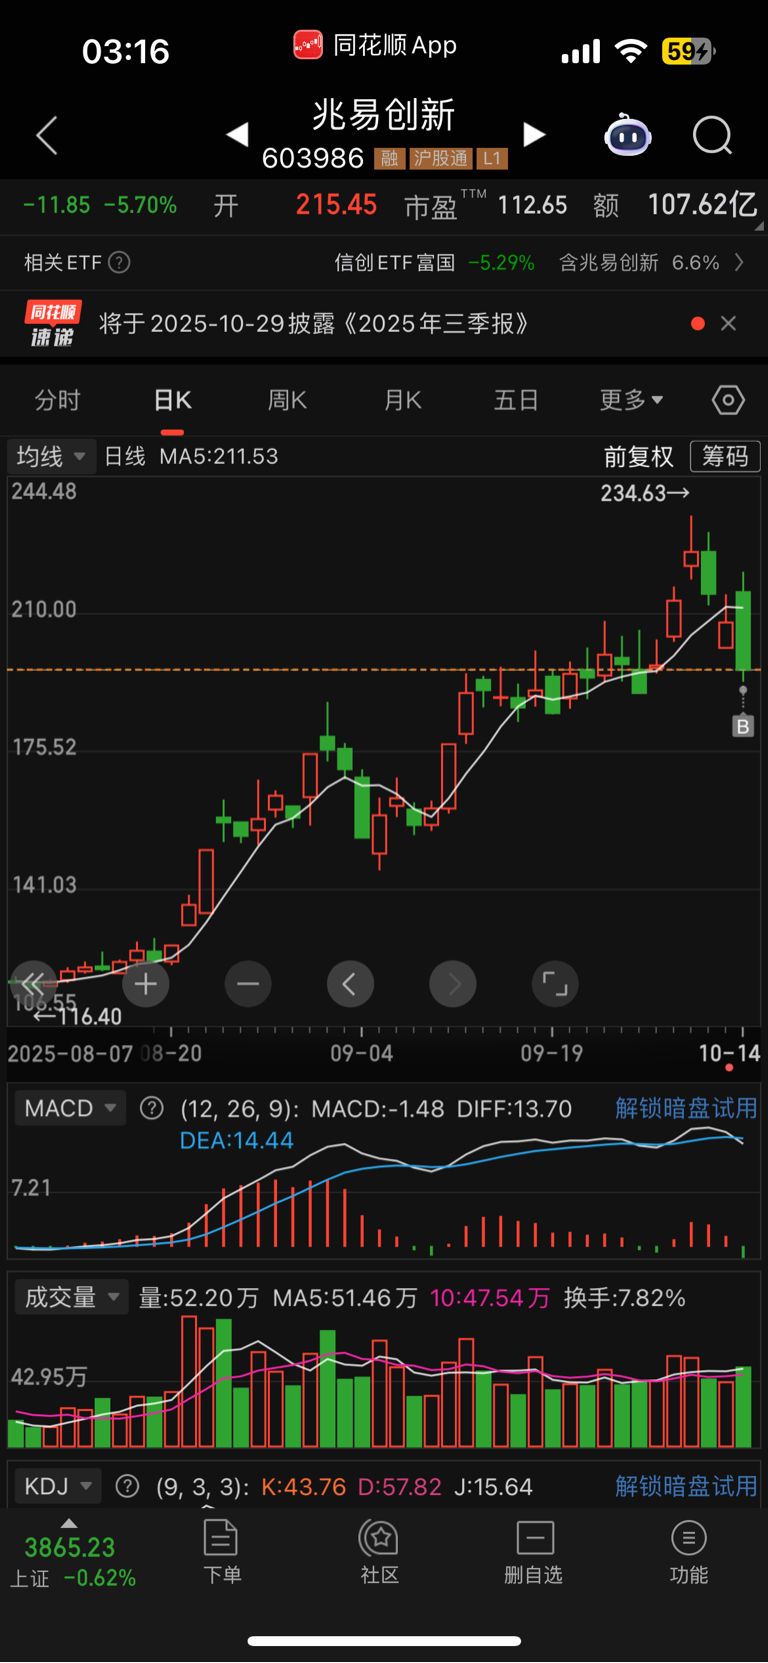Viewport: 768px width, 1663px height.
Task: Tap the MA5:211.53 value
Action: coord(219,457)
